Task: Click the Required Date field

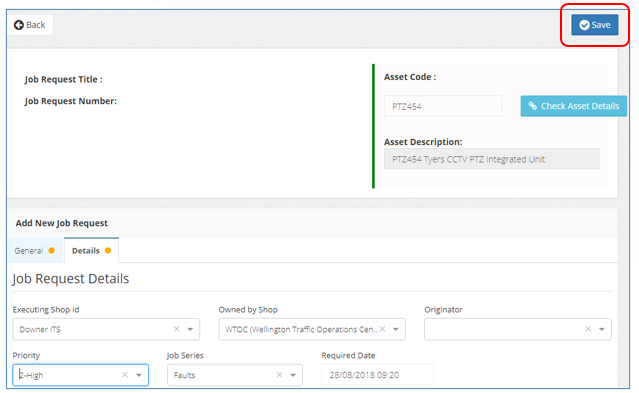Action: [x=377, y=375]
